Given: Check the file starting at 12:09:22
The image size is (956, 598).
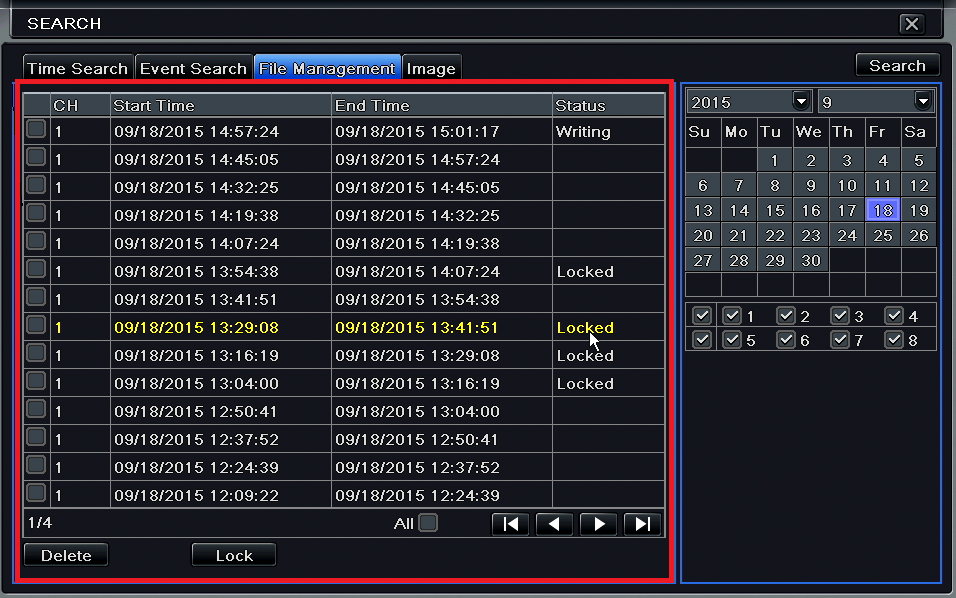Looking at the screenshot, I should 36,493.
